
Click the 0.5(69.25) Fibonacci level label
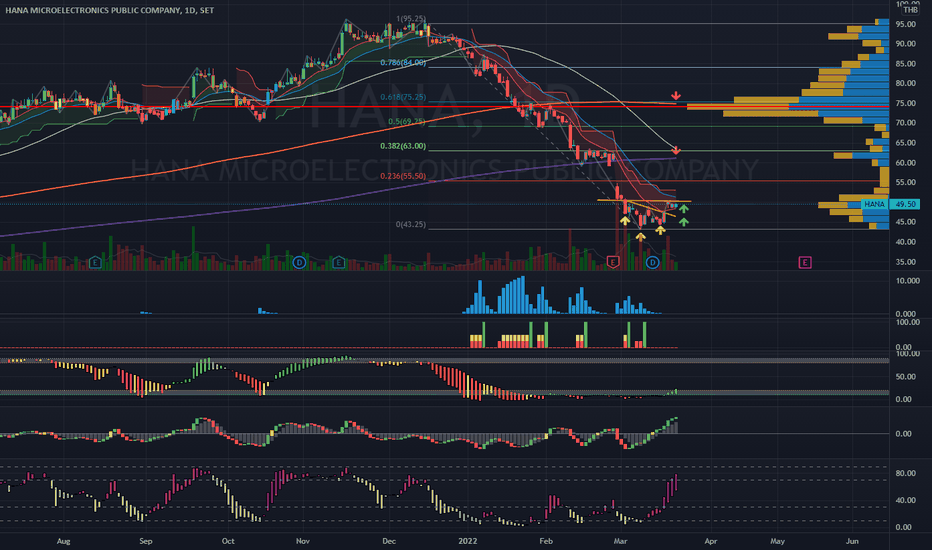click(407, 121)
